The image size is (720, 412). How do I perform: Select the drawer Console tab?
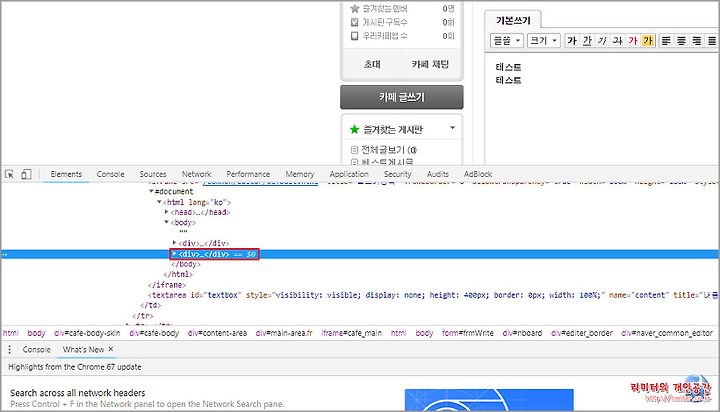[x=36, y=350]
